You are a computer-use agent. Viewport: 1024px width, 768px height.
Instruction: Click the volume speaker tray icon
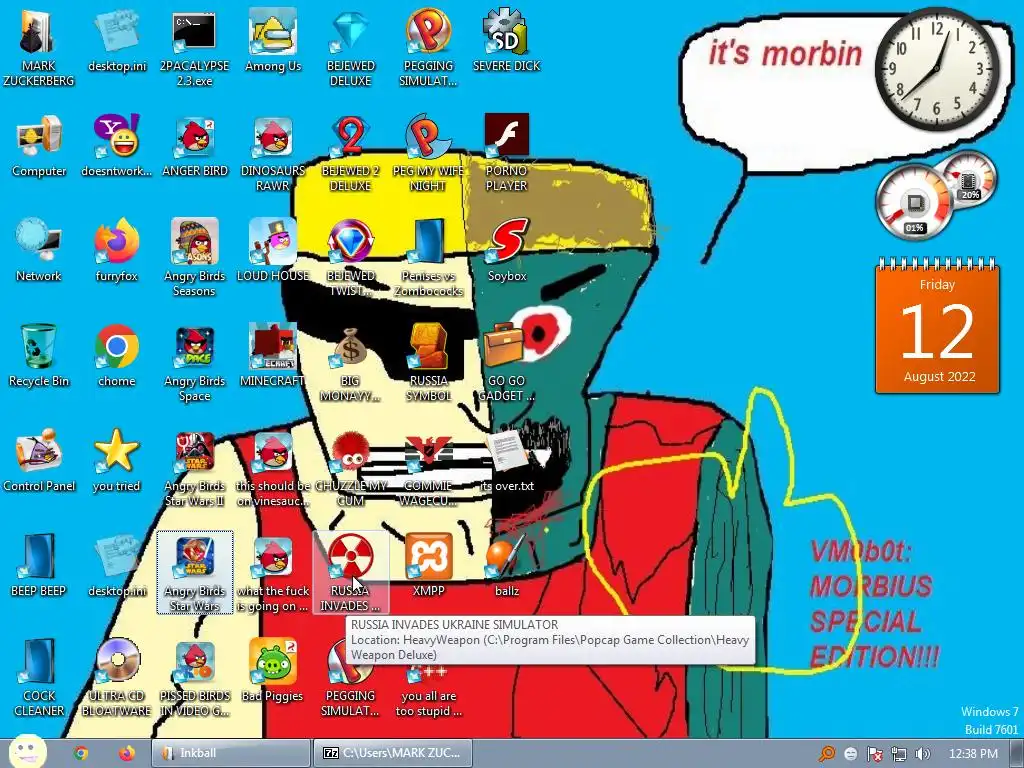[923, 754]
